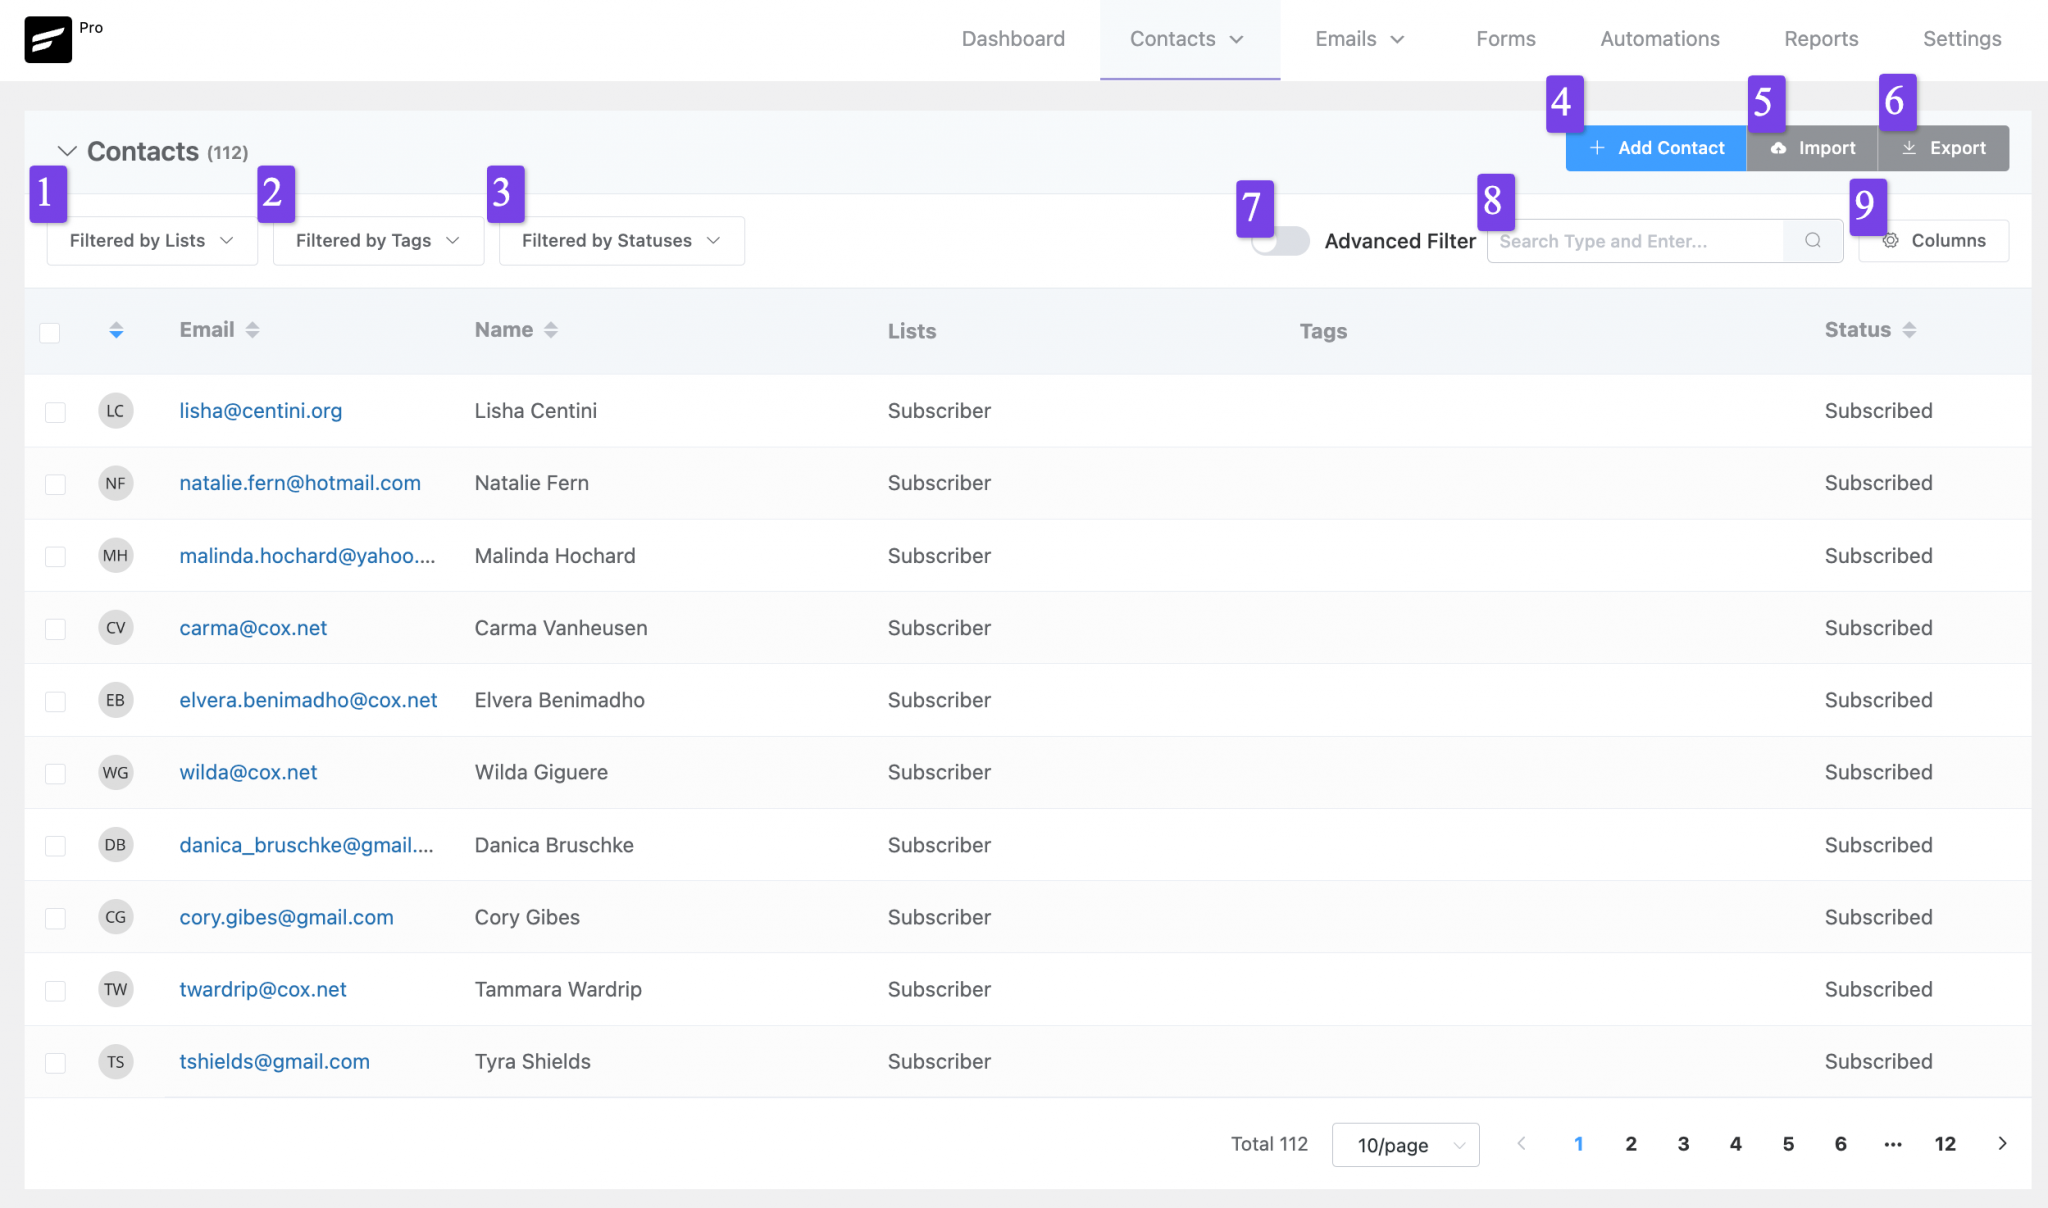2048x1208 pixels.
Task: Click the FluentCRM logo
Action: [47, 38]
